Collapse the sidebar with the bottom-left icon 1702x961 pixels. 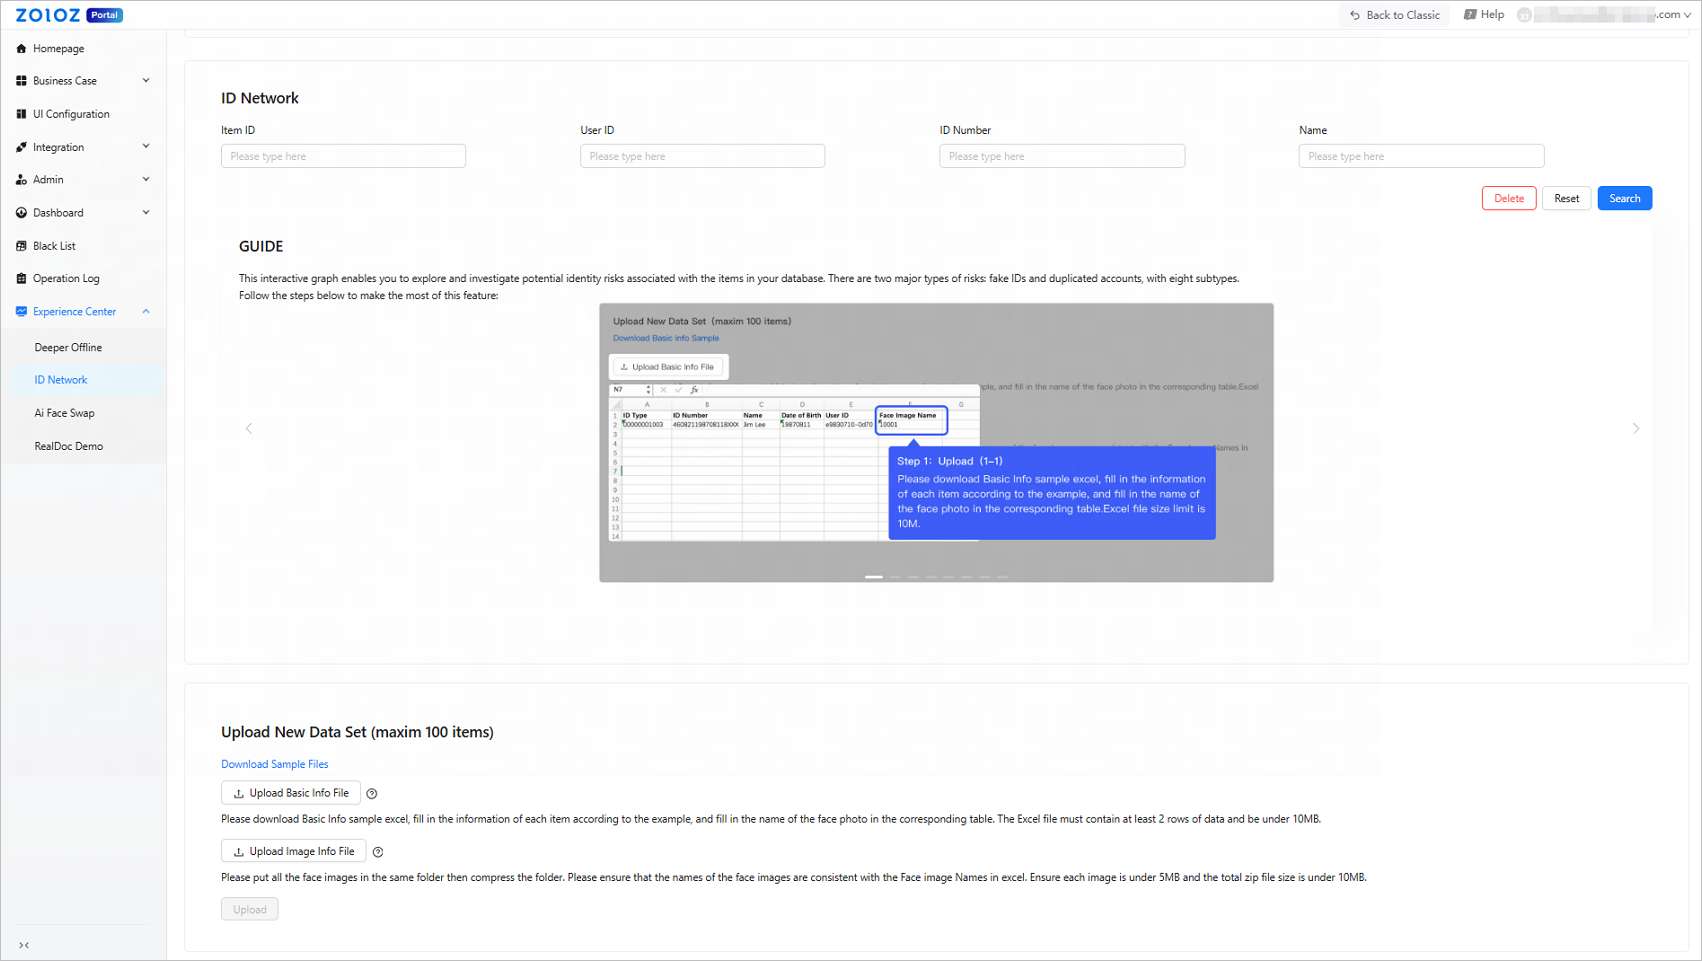tap(24, 945)
